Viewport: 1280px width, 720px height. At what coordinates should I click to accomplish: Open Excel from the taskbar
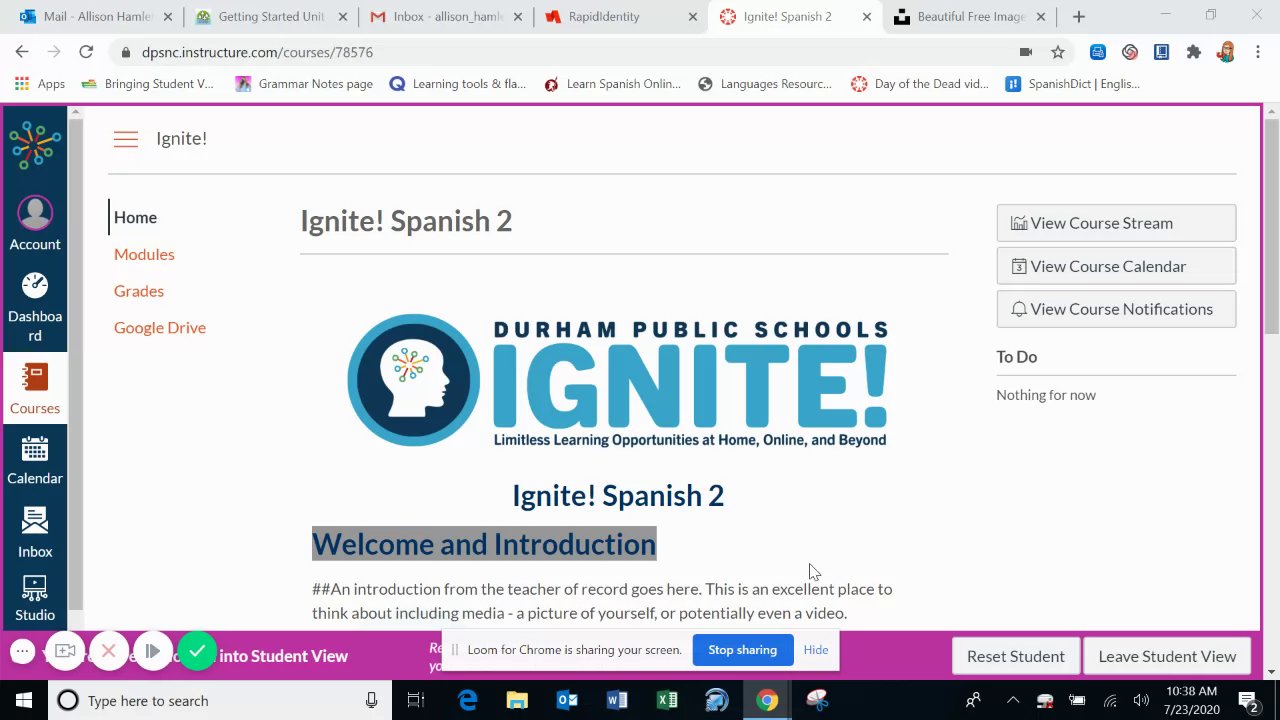667,700
